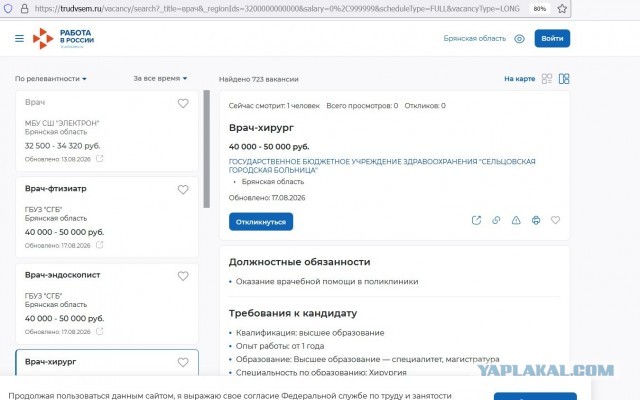The height and width of the screenshot is (400, 640).
Task: Click the МБУ СШ "ЭЛЕКТРОН" employer name
Action: click(62, 123)
